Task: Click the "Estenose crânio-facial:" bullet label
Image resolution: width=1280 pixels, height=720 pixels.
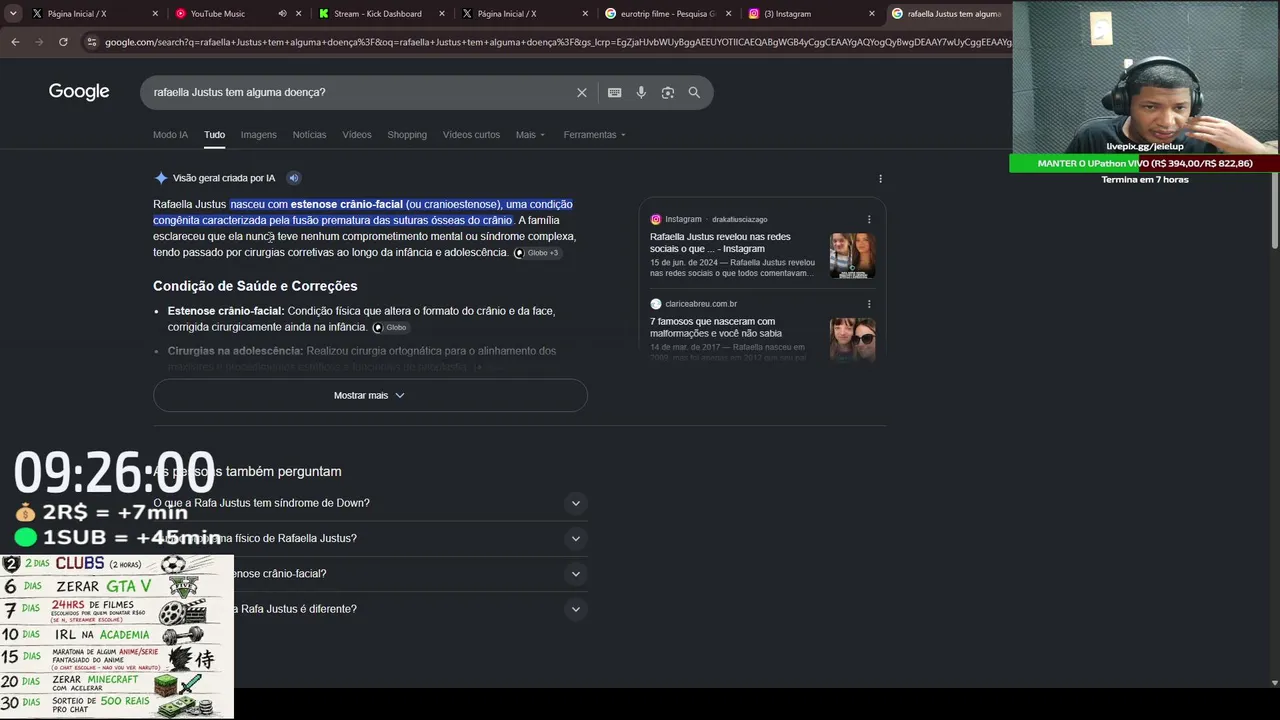Action: 226,311
